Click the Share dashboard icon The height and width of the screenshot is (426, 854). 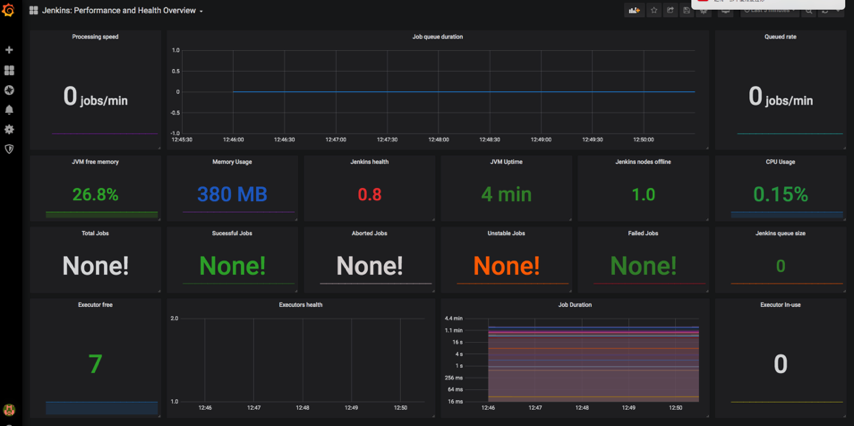(671, 10)
